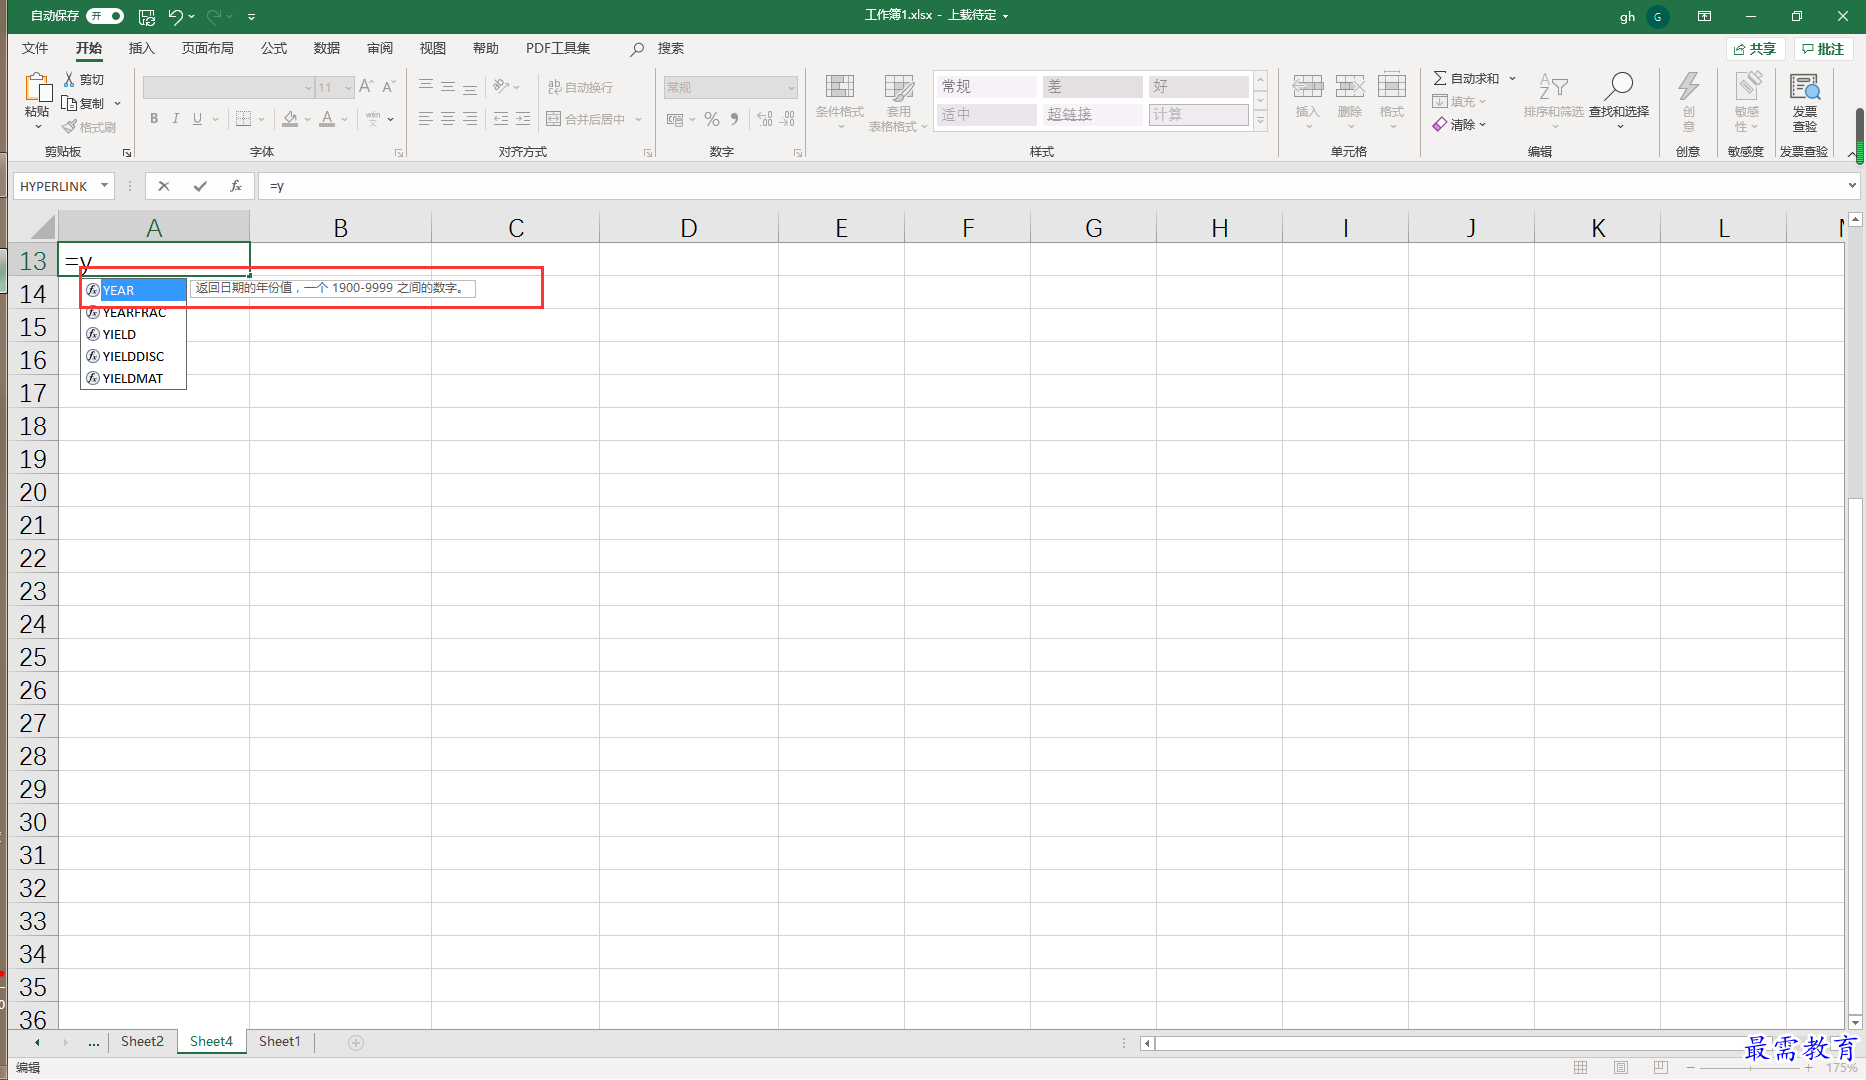Click the 共享 (Share) button
This screenshot has width=1866, height=1080.
coord(1755,49)
